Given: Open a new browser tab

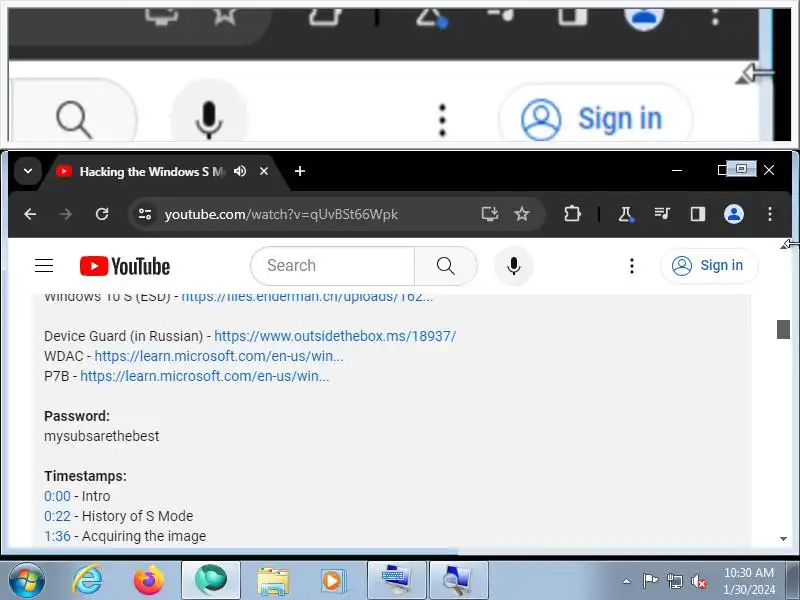Looking at the screenshot, I should pyautogui.click(x=300, y=171).
